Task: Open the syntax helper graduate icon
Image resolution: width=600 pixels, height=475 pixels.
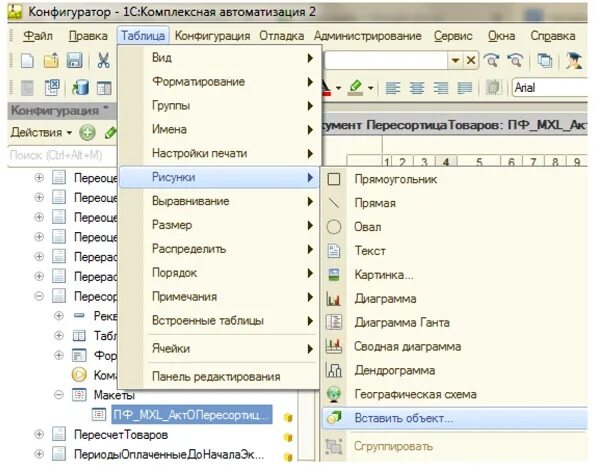Action: tap(574, 60)
